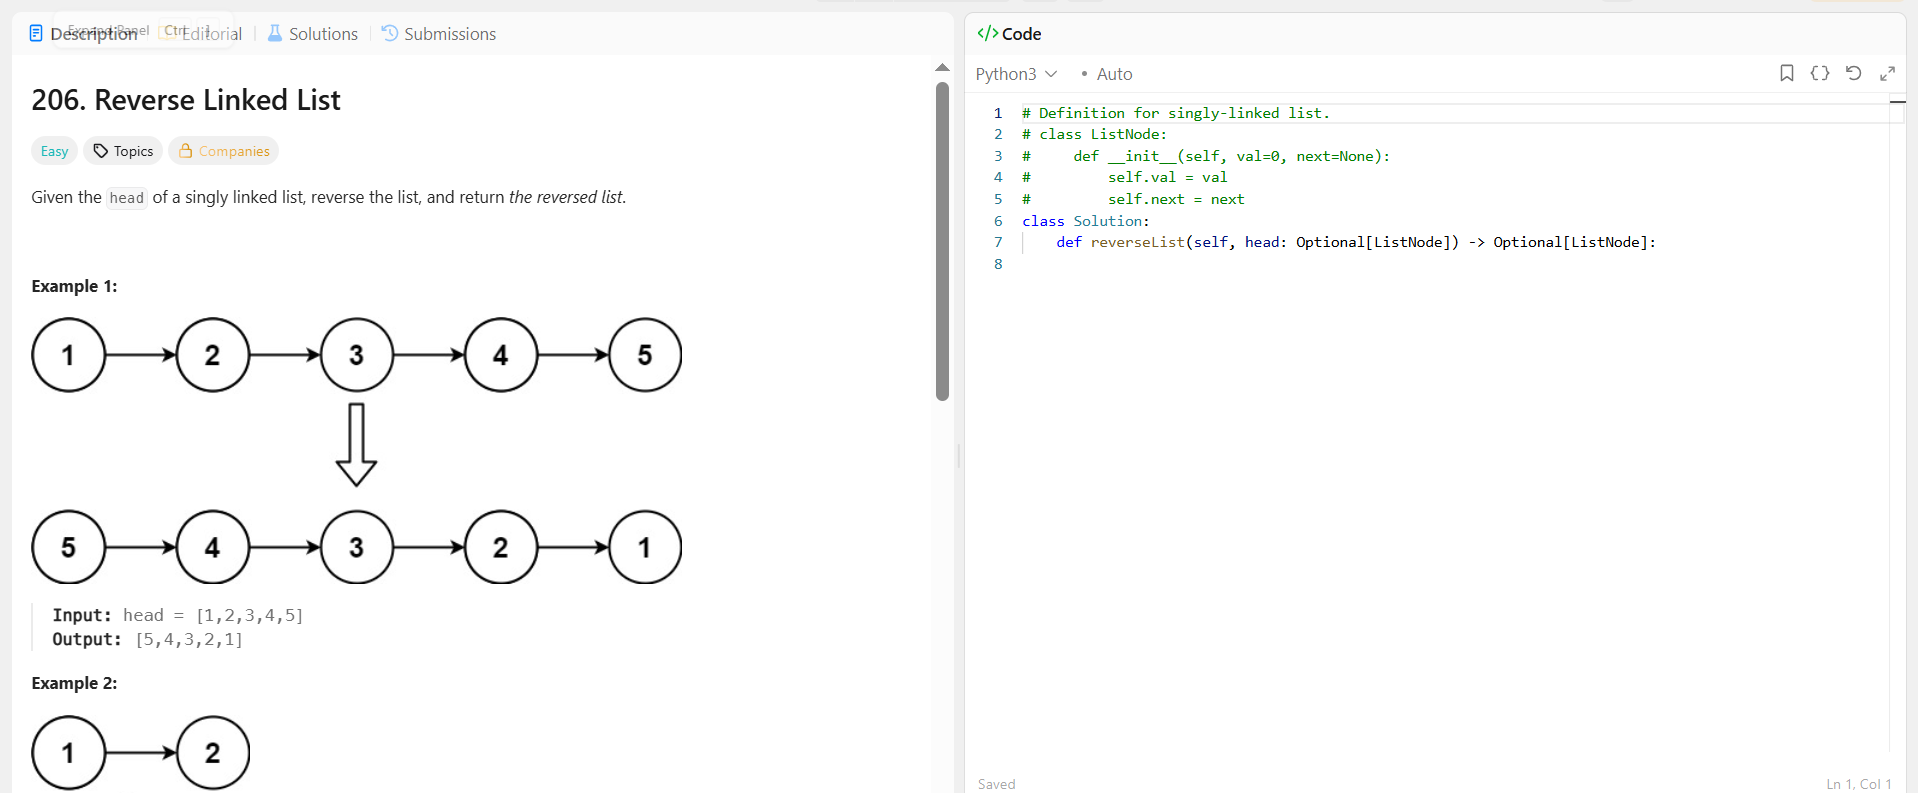Click the Submissions history clock icon
1918x793 pixels.
click(x=390, y=33)
